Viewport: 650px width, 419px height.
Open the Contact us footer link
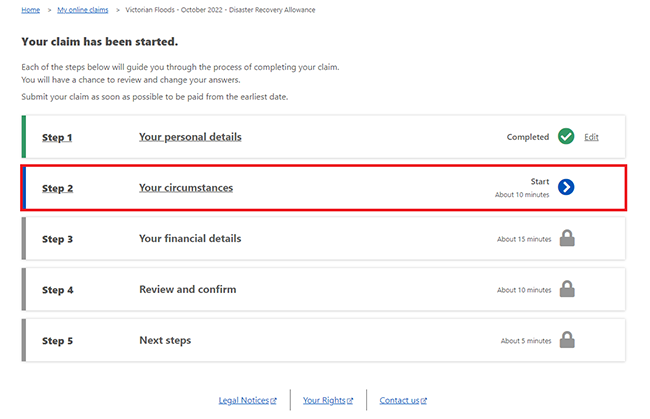coord(399,400)
